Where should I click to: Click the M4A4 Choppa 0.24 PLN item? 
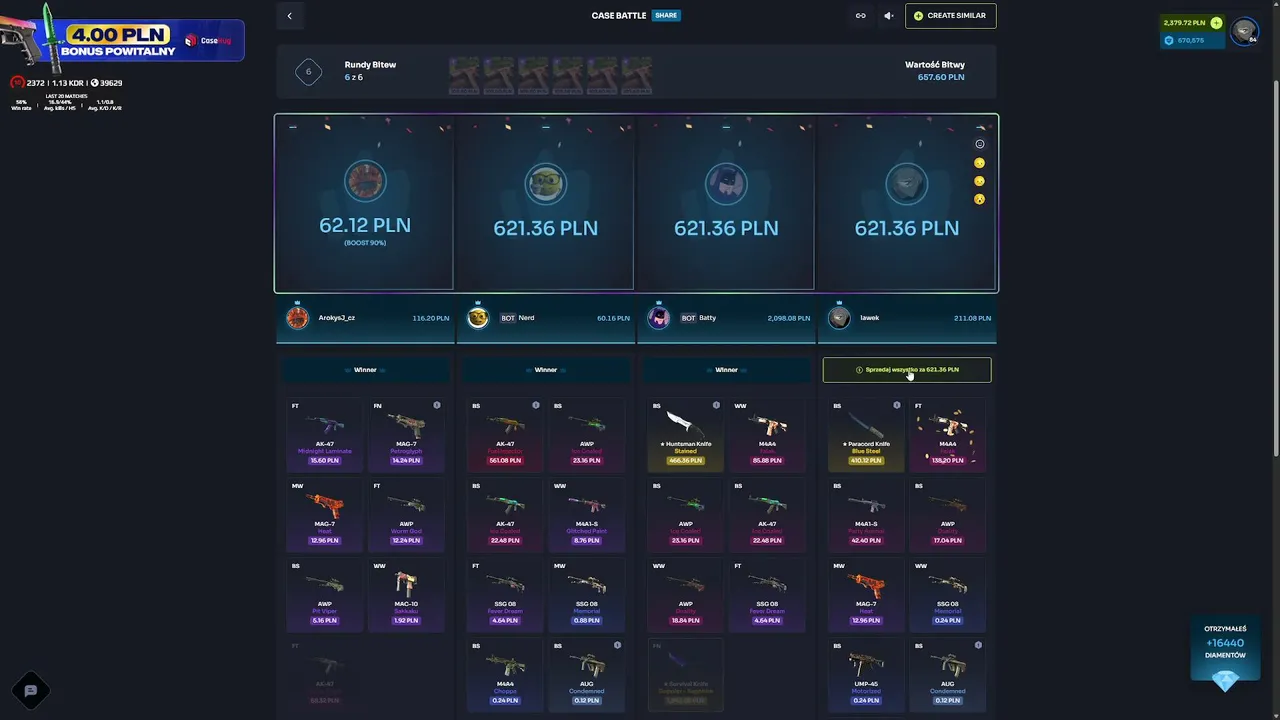(x=505, y=675)
